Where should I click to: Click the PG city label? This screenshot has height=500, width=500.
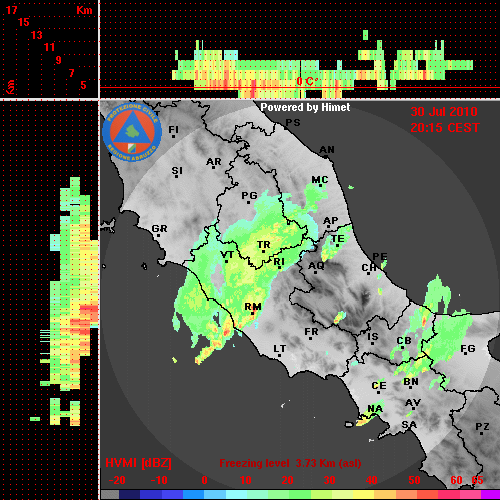coord(249,195)
